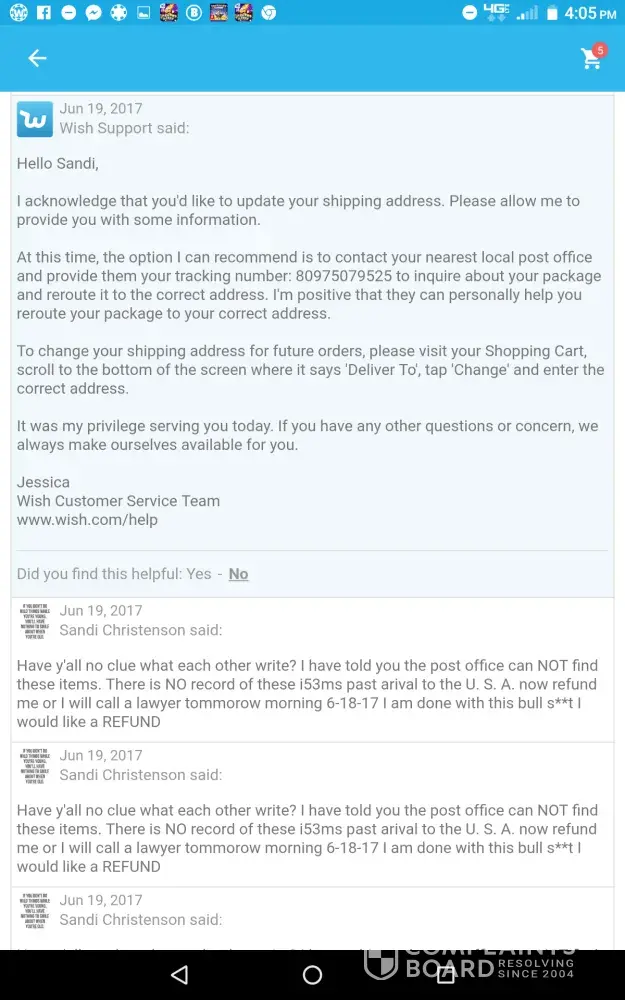Tap the Android recent apps square
This screenshot has height=1000, width=625.
(x=445, y=974)
